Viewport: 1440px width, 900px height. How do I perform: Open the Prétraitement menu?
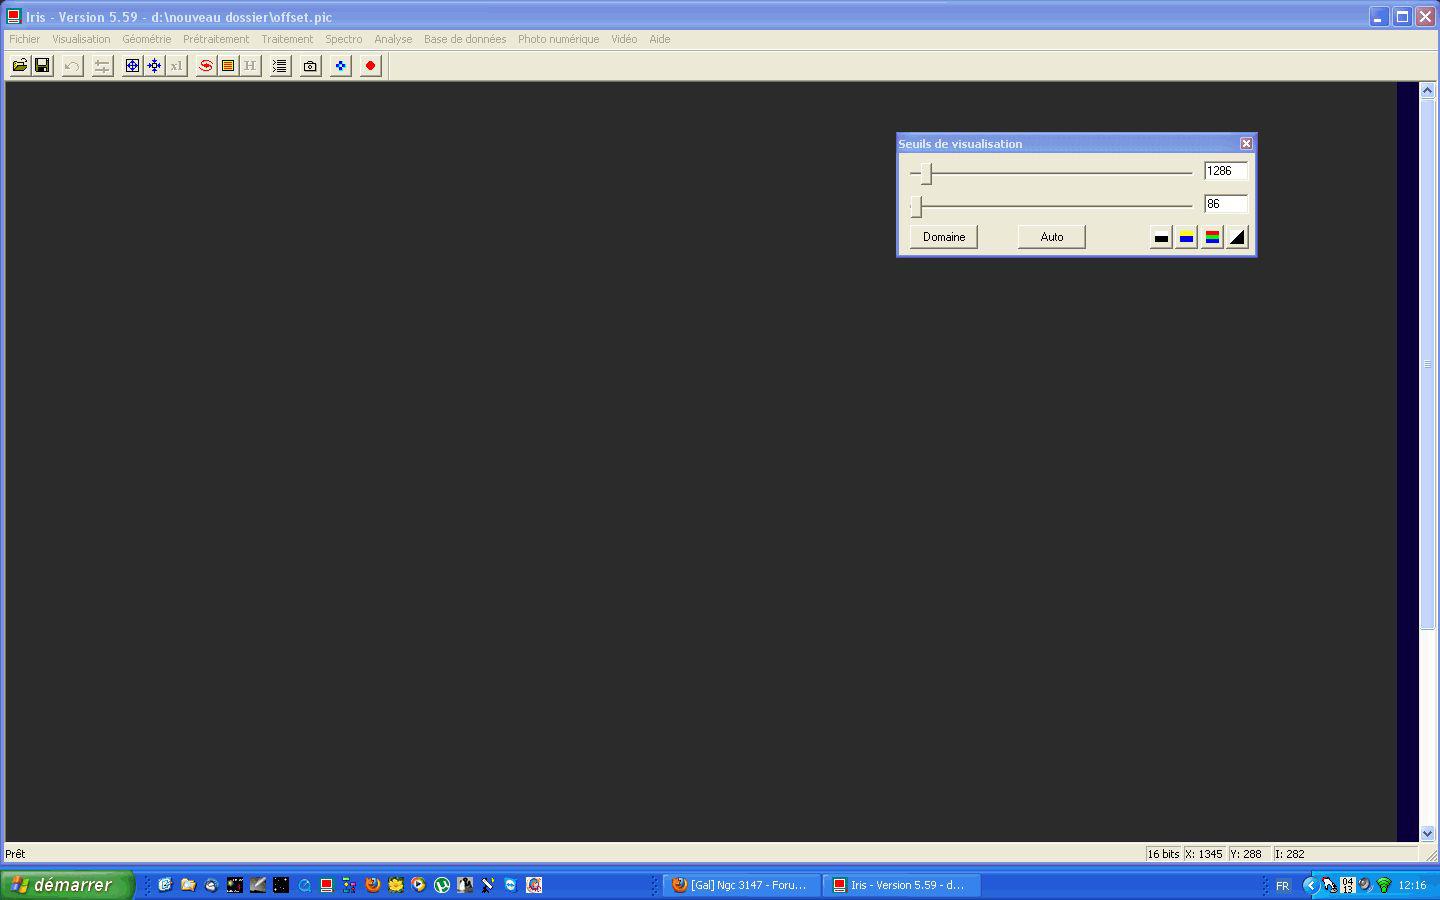click(x=216, y=39)
